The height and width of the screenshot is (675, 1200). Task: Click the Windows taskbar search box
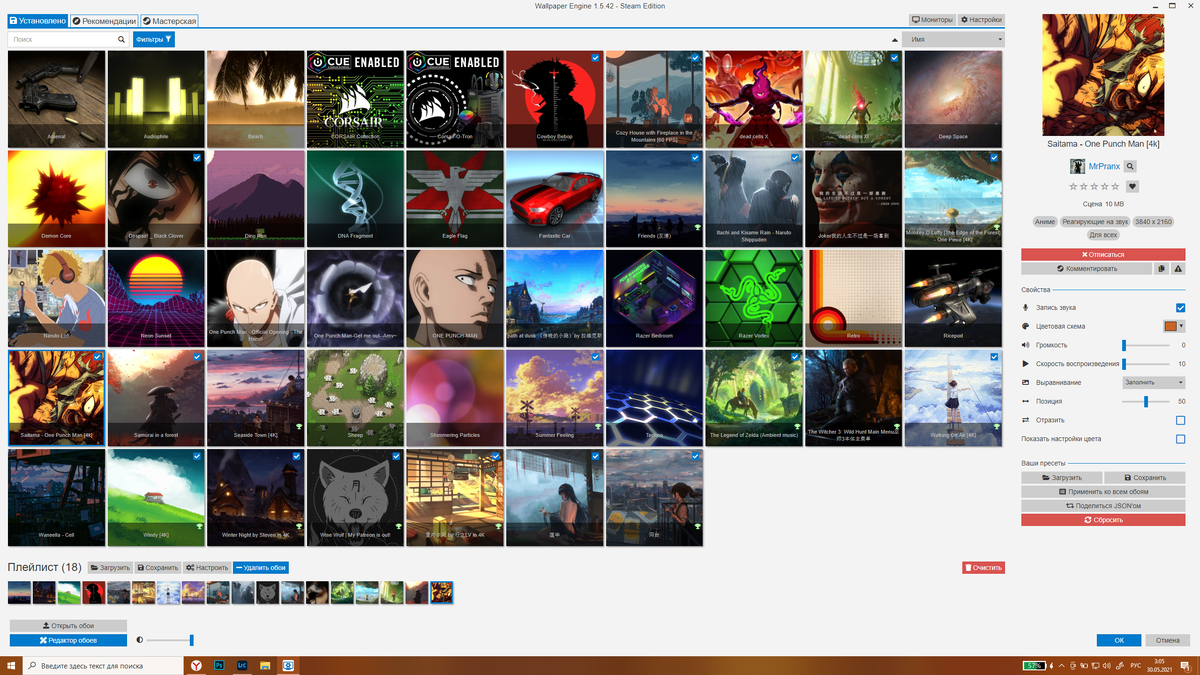(104, 665)
